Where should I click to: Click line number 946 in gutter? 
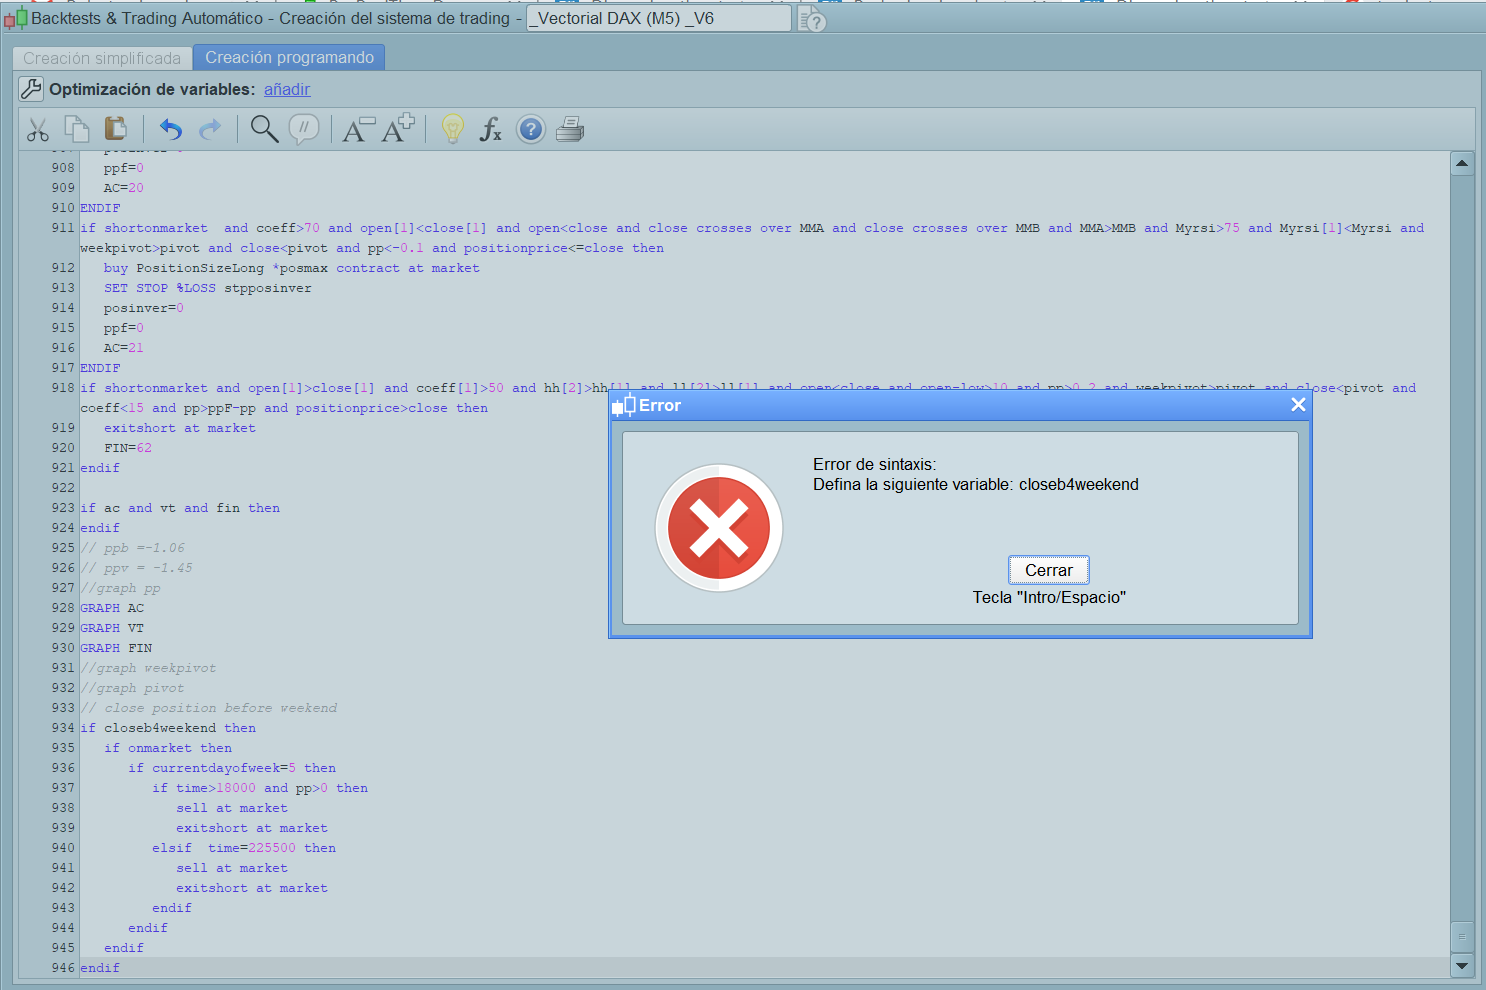coord(63,968)
